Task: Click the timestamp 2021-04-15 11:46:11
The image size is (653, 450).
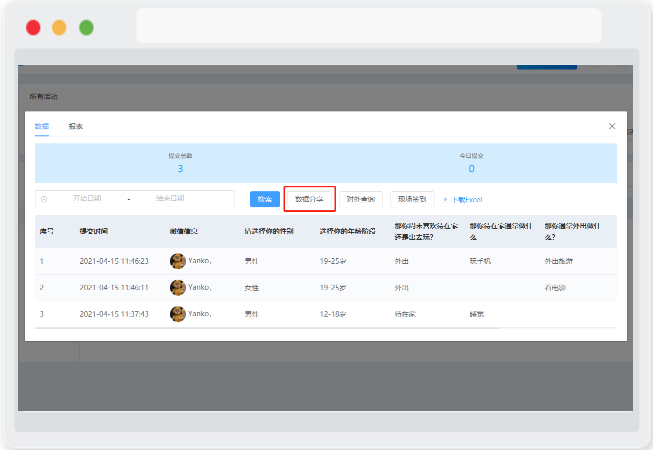Action: pos(114,288)
